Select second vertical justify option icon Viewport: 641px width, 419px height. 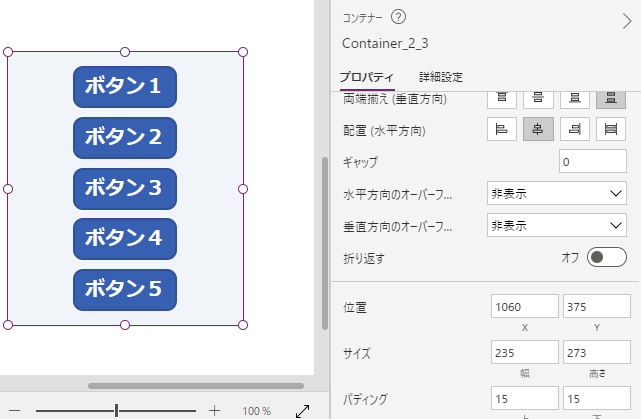(x=538, y=99)
